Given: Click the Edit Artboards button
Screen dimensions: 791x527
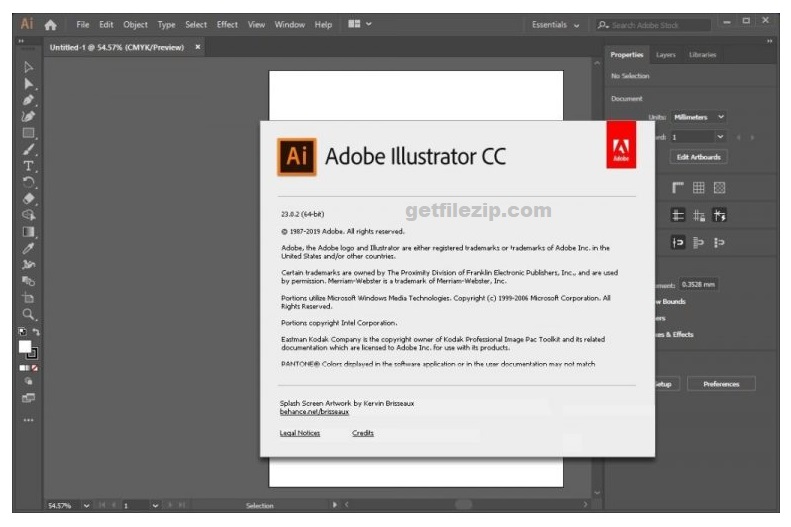Looking at the screenshot, I should coord(699,157).
